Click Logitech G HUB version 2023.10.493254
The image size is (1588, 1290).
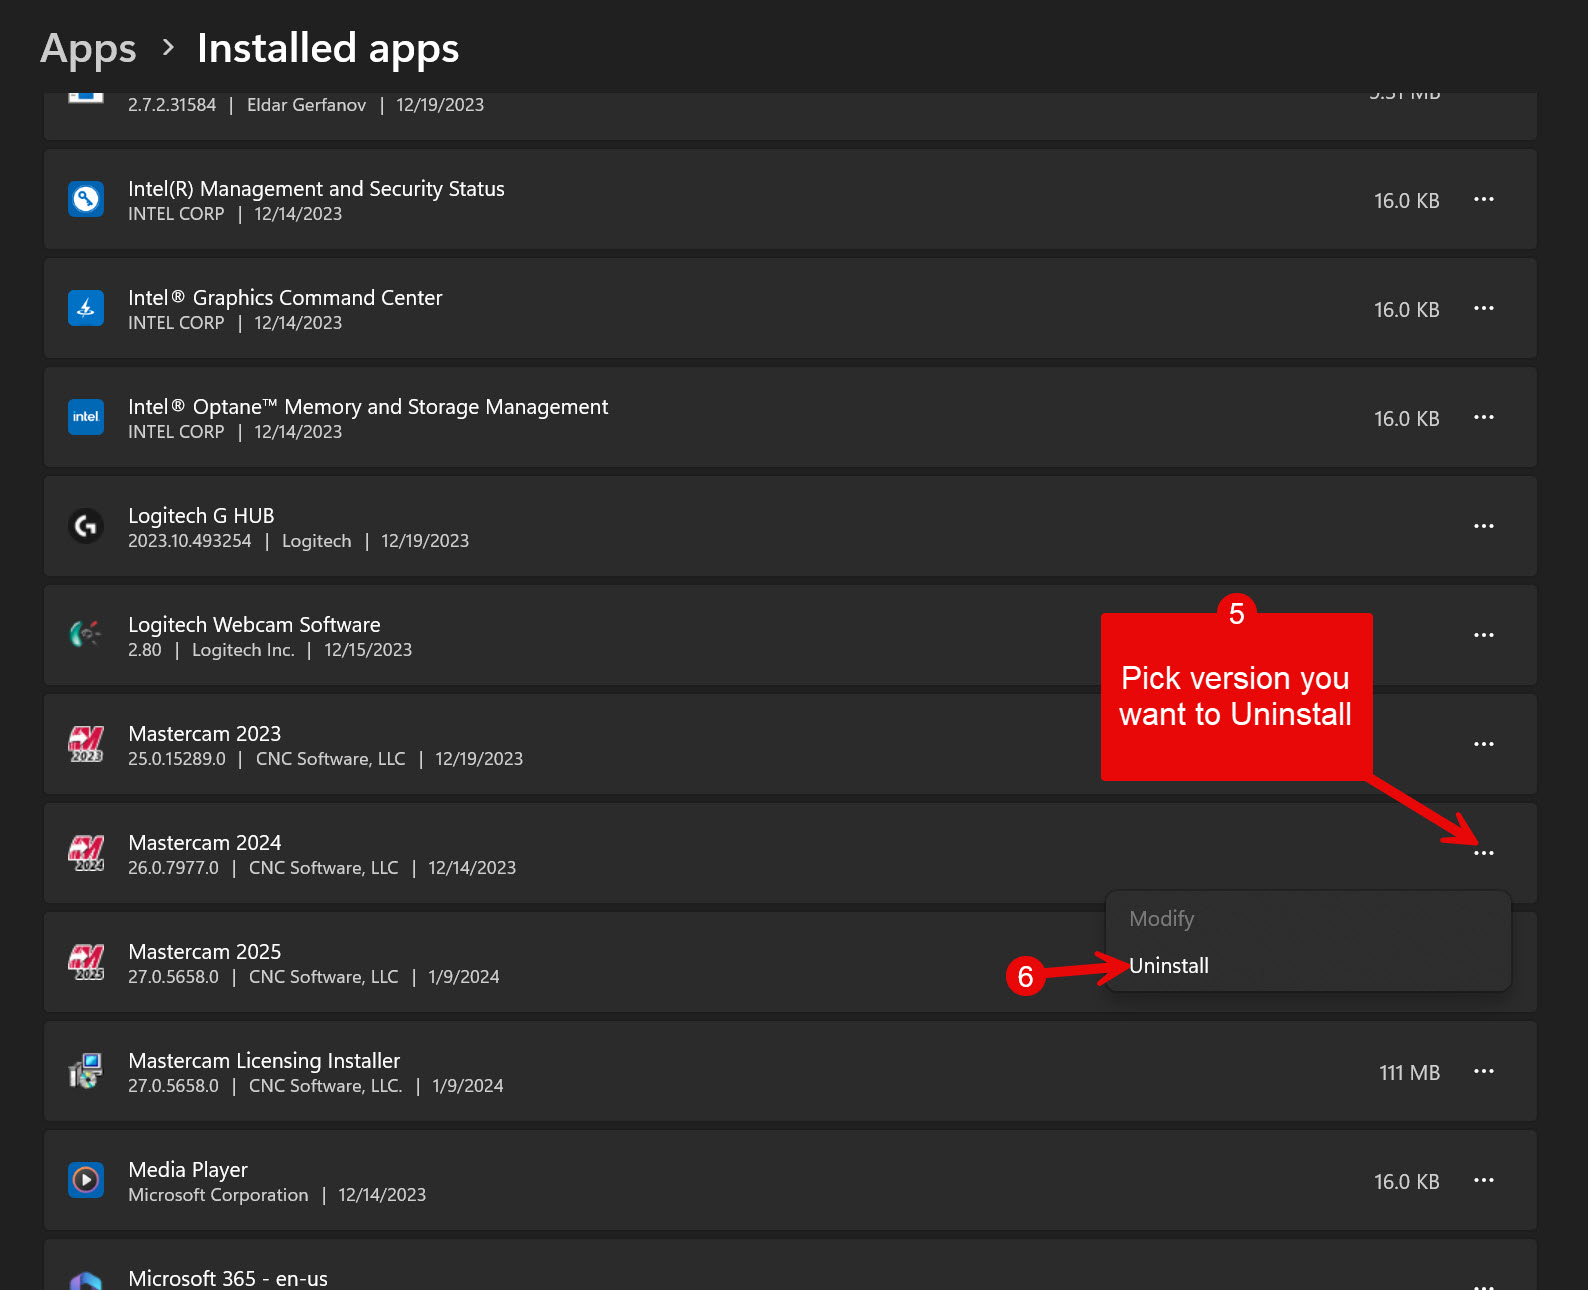point(190,541)
